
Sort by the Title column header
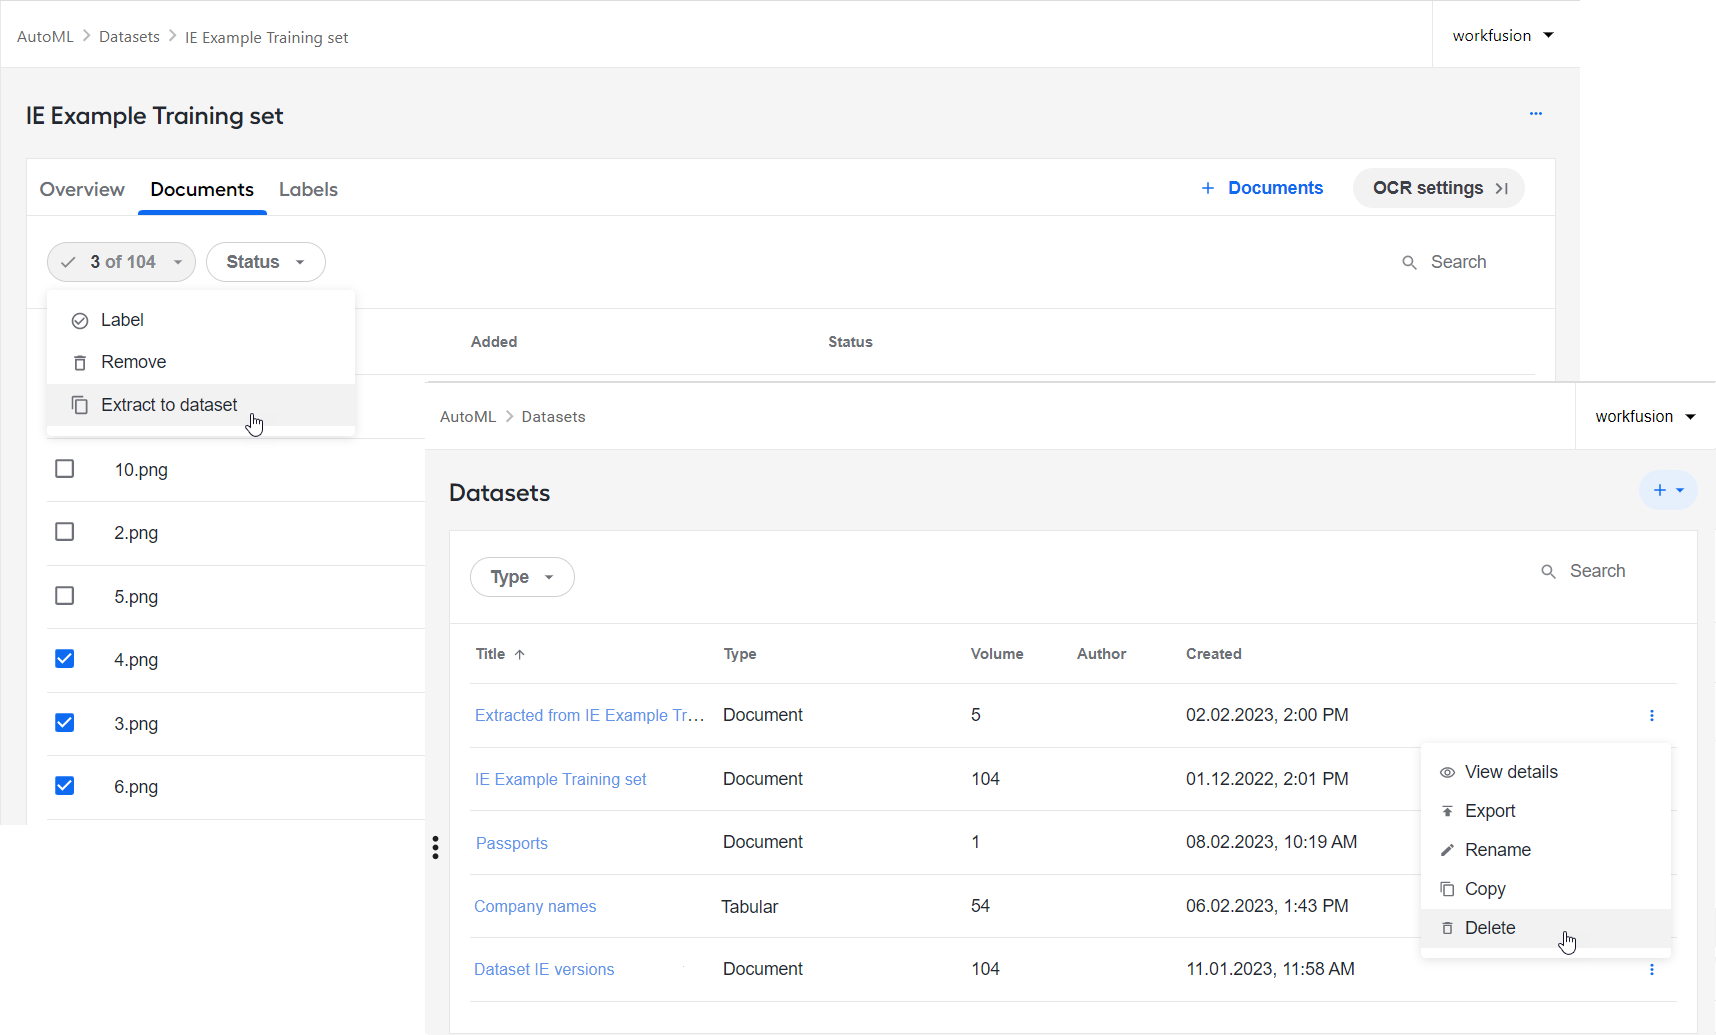[x=500, y=654]
